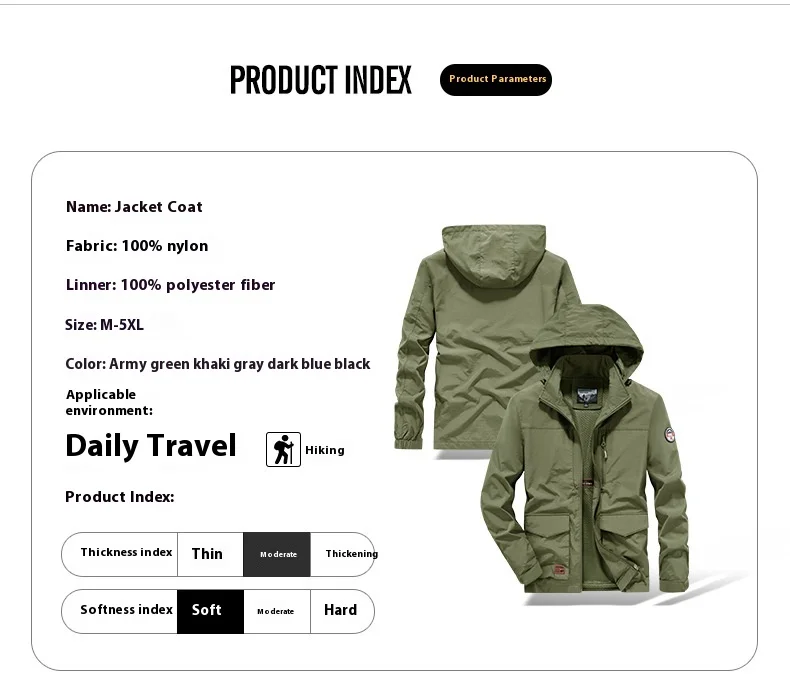The image size is (790, 678).
Task: Choose Moderate in the softness index
Action: [x=277, y=611]
